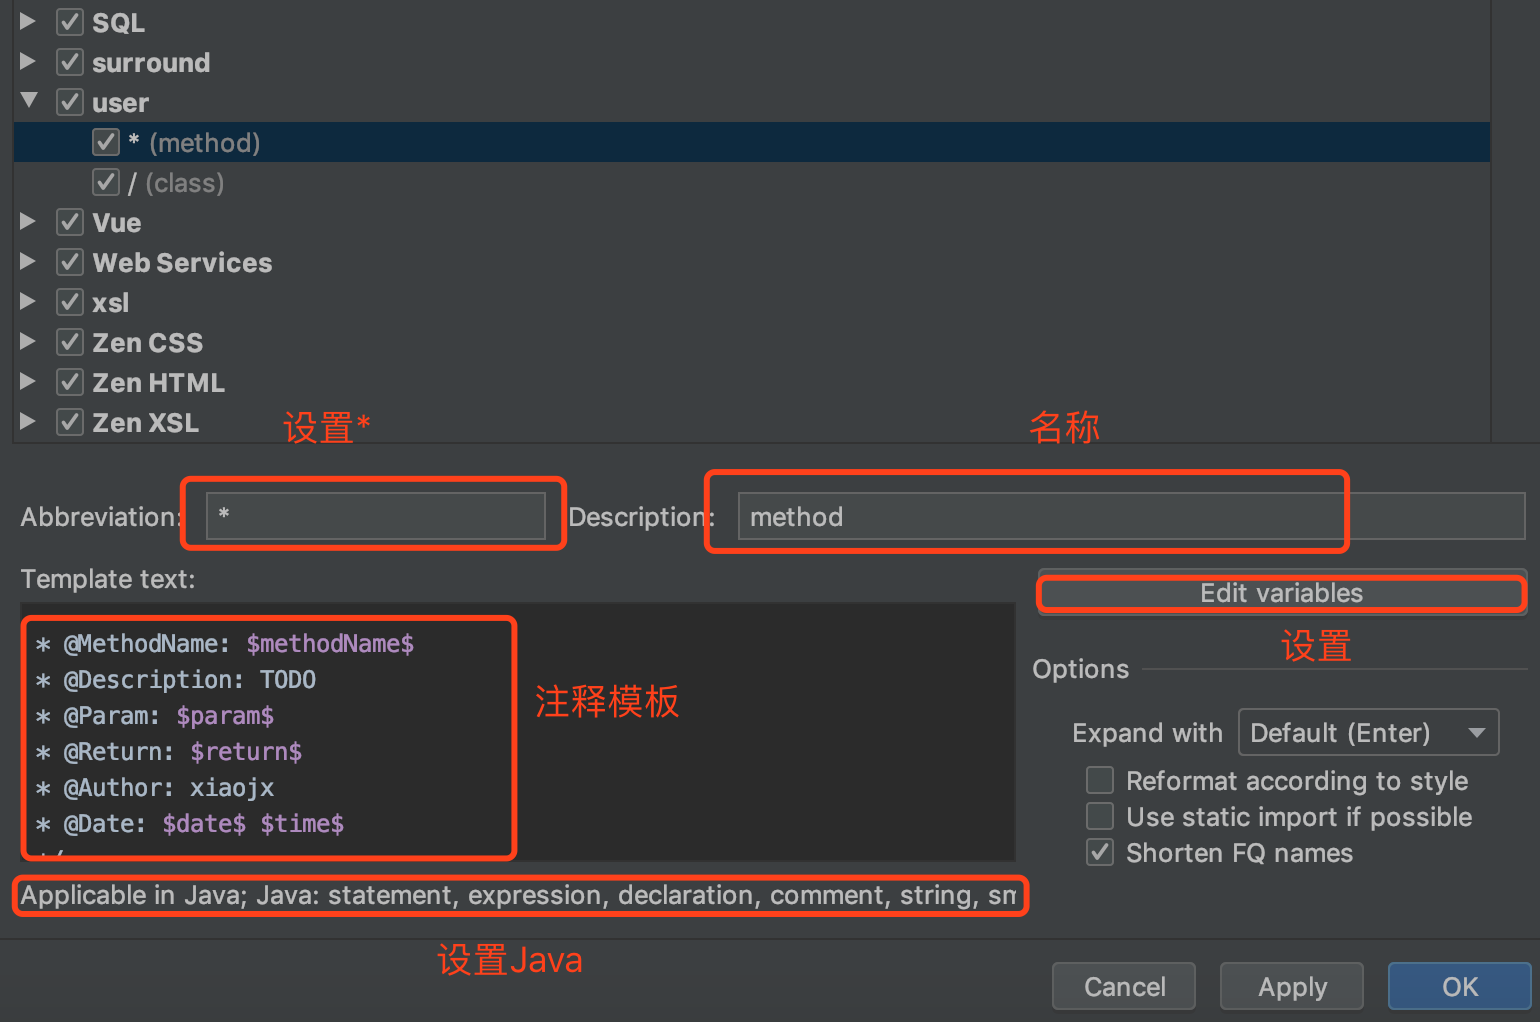Expand the xsl template group
The image size is (1540, 1022).
click(x=28, y=301)
